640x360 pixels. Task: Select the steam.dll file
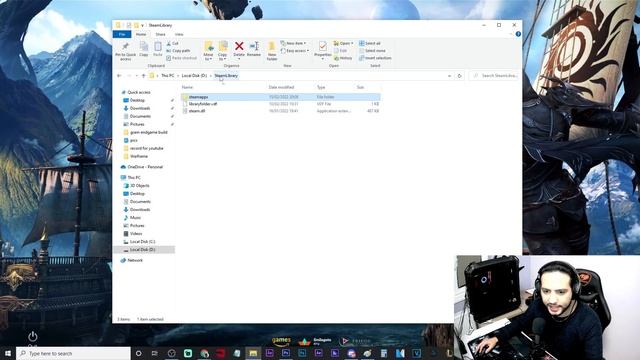(280, 111)
